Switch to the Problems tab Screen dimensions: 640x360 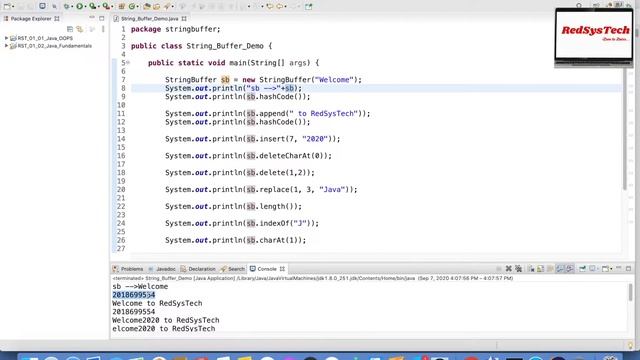point(128,269)
